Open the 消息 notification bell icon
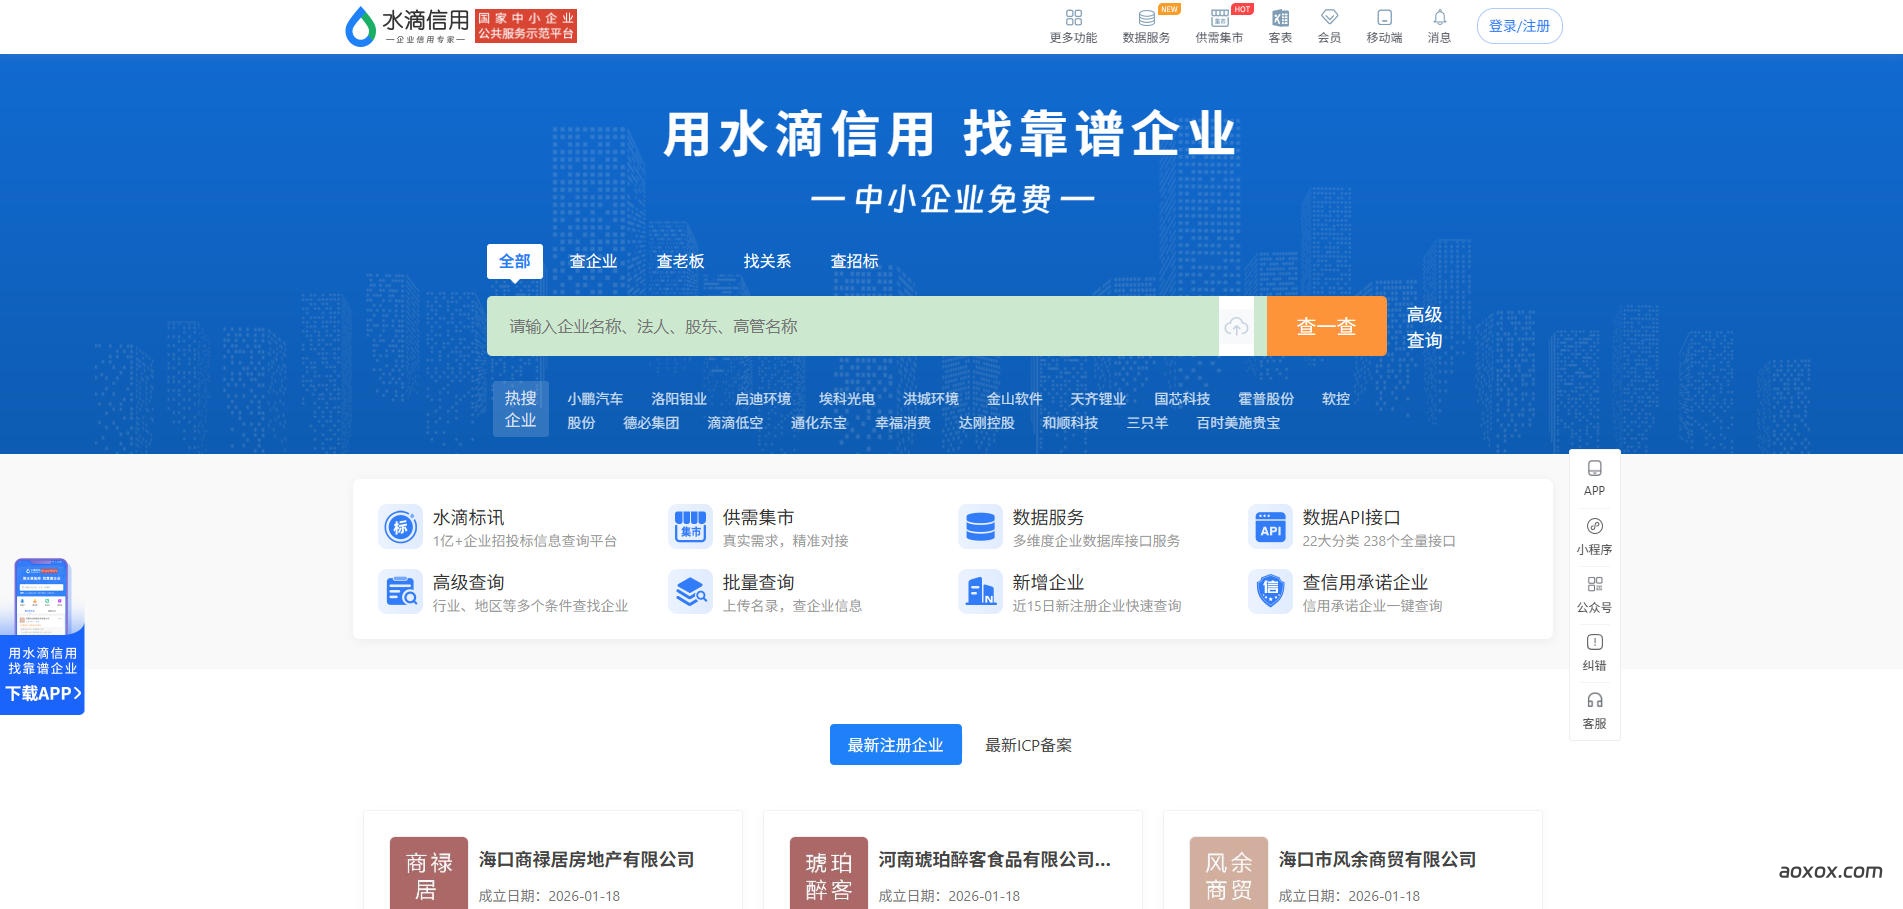Viewport: 1903px width, 909px height. pyautogui.click(x=1440, y=19)
